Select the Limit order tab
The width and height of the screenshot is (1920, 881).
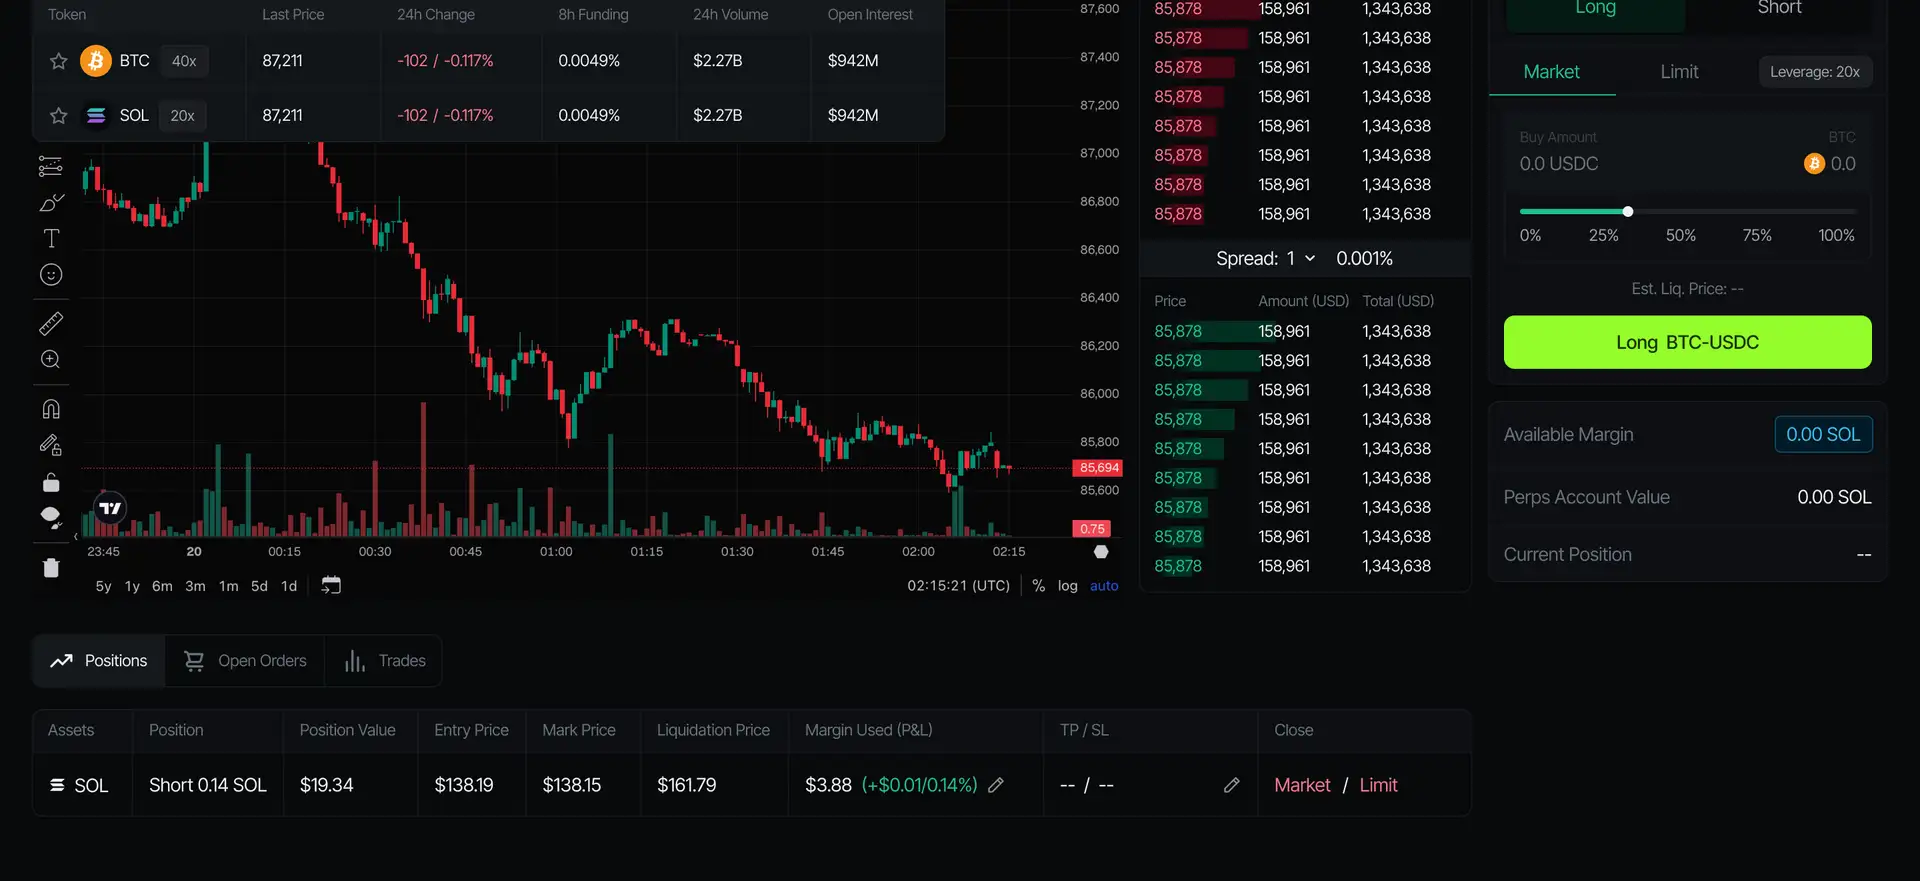1679,72
